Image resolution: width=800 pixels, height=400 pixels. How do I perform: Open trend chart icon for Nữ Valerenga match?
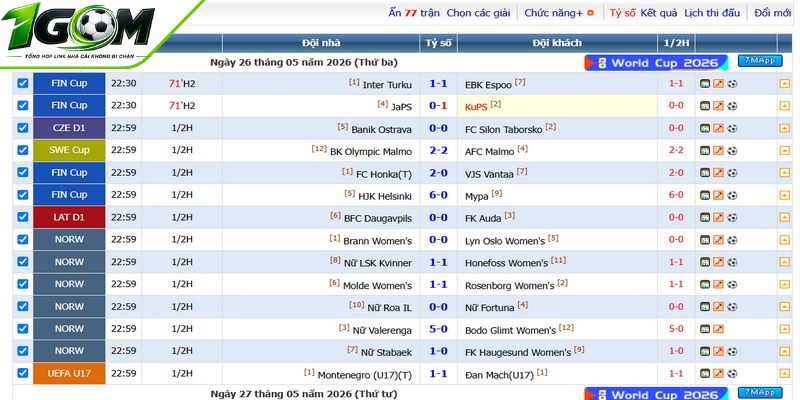[x=718, y=329]
